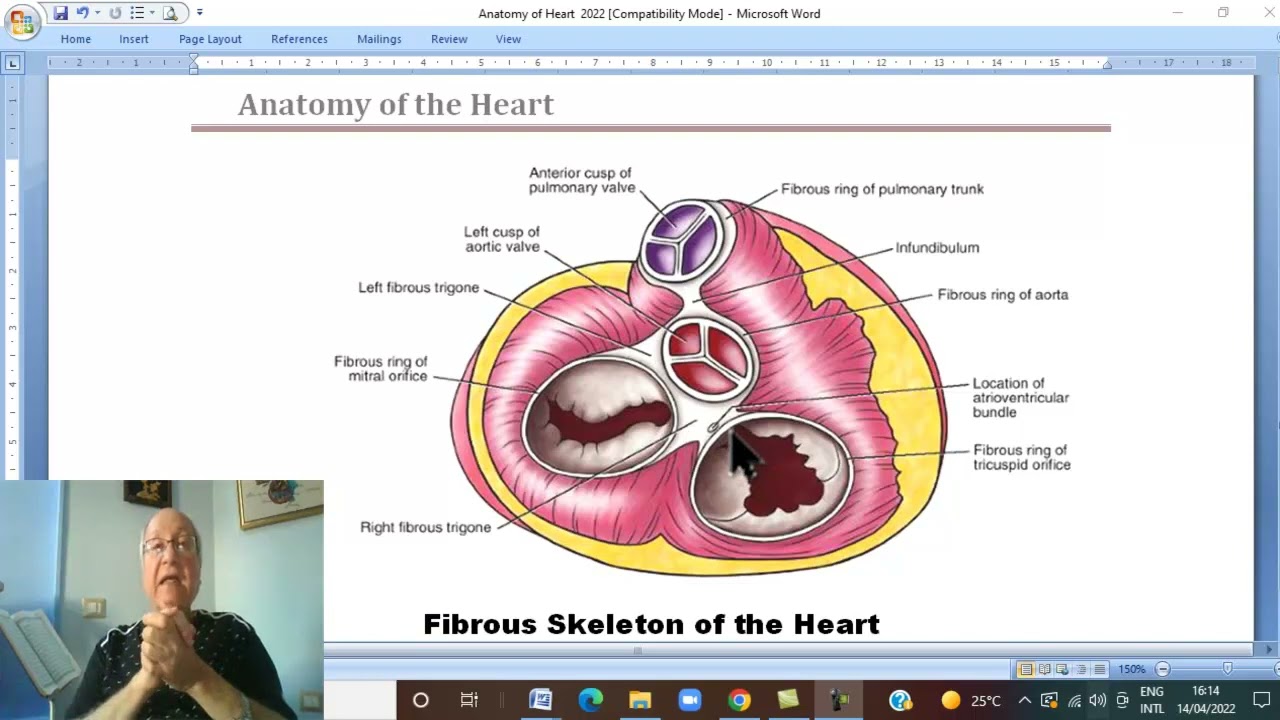Click the tab stop selector on the ruler
This screenshot has height=720, width=1280.
[x=12, y=63]
